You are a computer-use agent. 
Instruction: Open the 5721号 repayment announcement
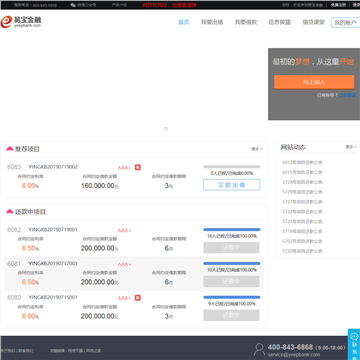point(302,221)
